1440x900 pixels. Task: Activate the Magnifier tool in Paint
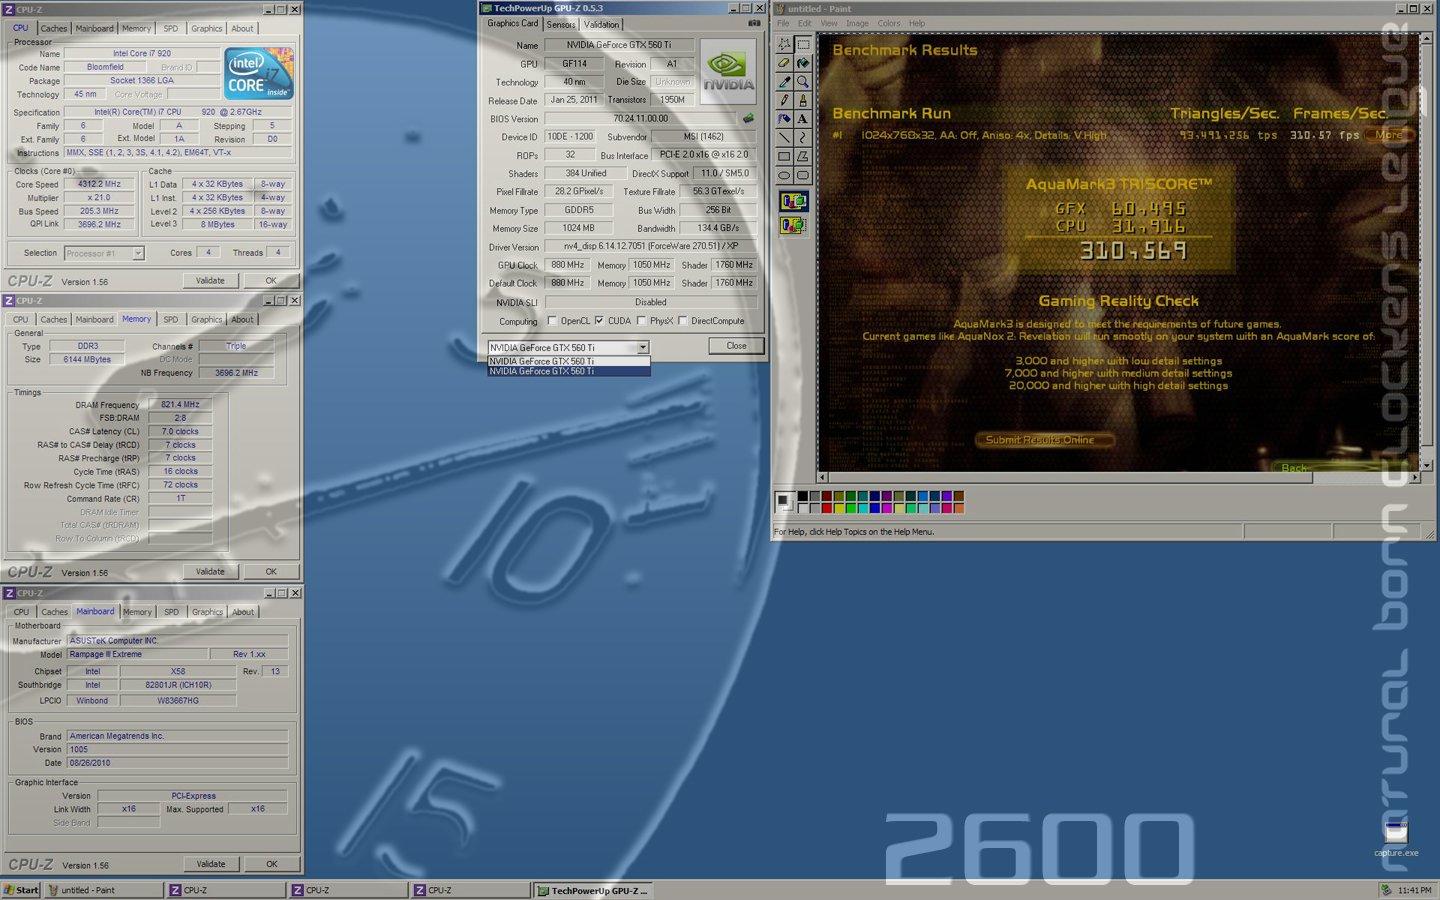803,82
